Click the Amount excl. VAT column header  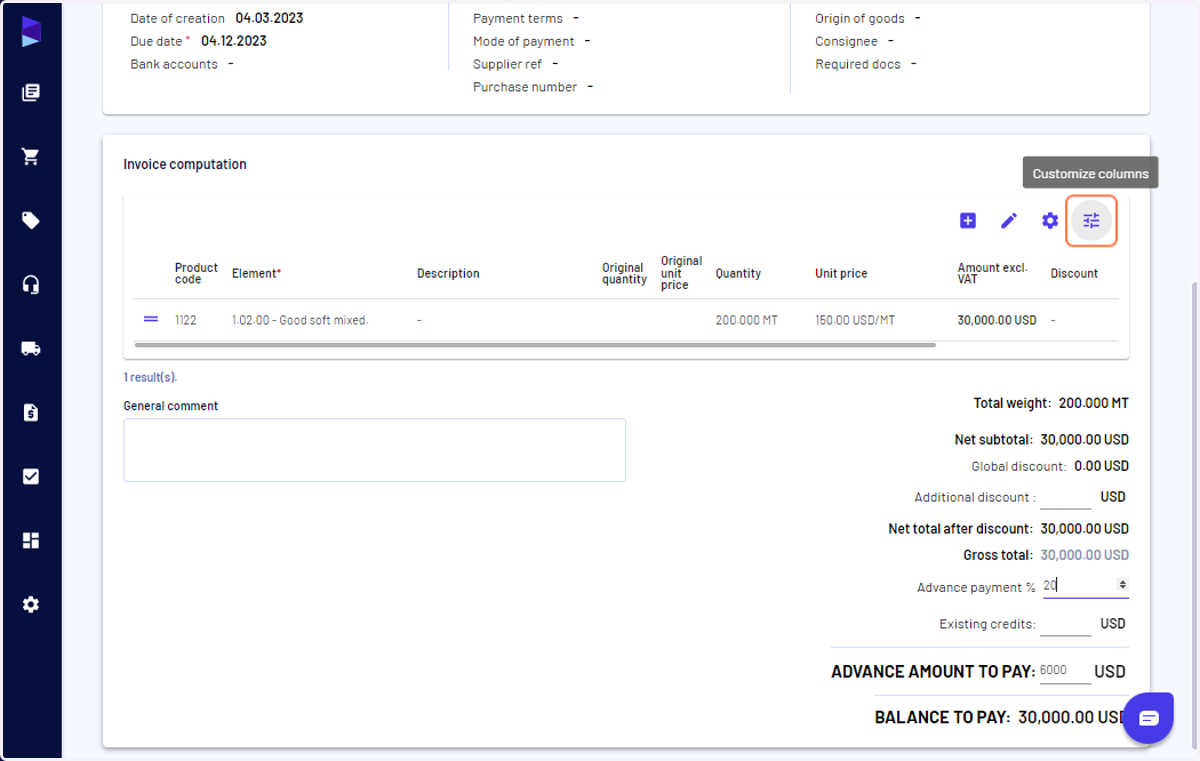point(993,273)
